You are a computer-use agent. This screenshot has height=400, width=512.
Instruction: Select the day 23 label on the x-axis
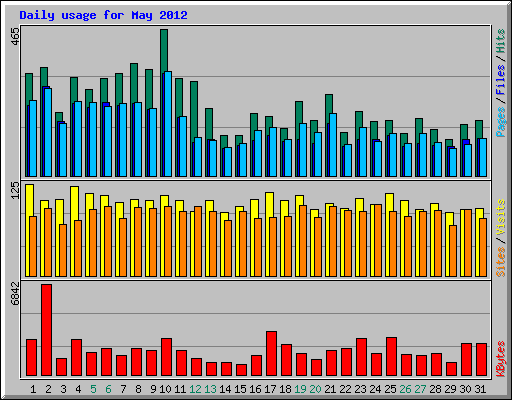[x=360, y=389]
